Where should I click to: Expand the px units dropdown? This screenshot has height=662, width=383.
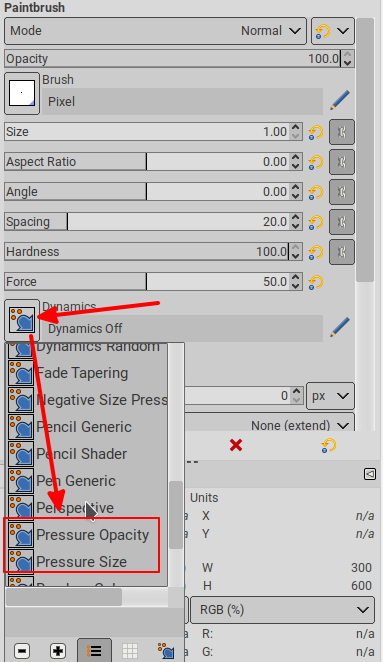click(x=330, y=396)
